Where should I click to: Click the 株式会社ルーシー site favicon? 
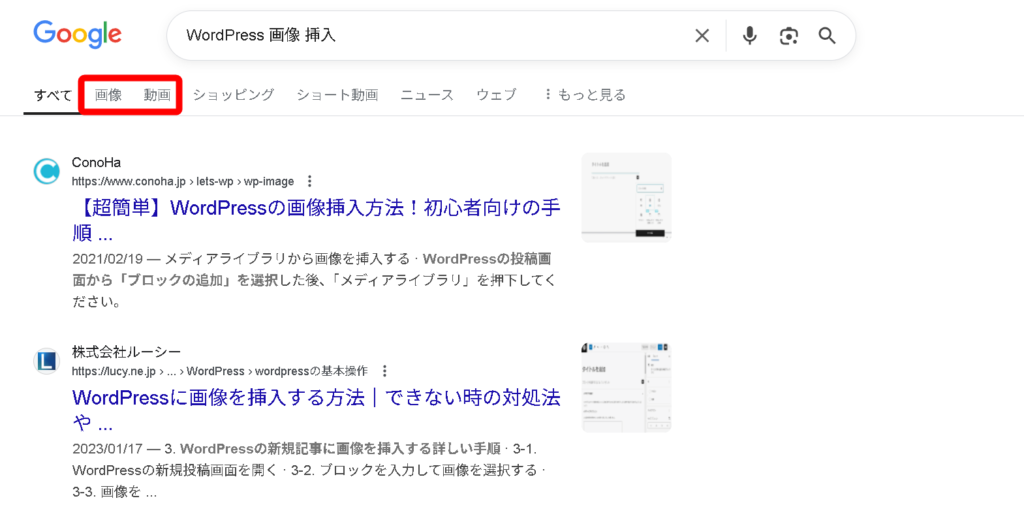click(46, 361)
